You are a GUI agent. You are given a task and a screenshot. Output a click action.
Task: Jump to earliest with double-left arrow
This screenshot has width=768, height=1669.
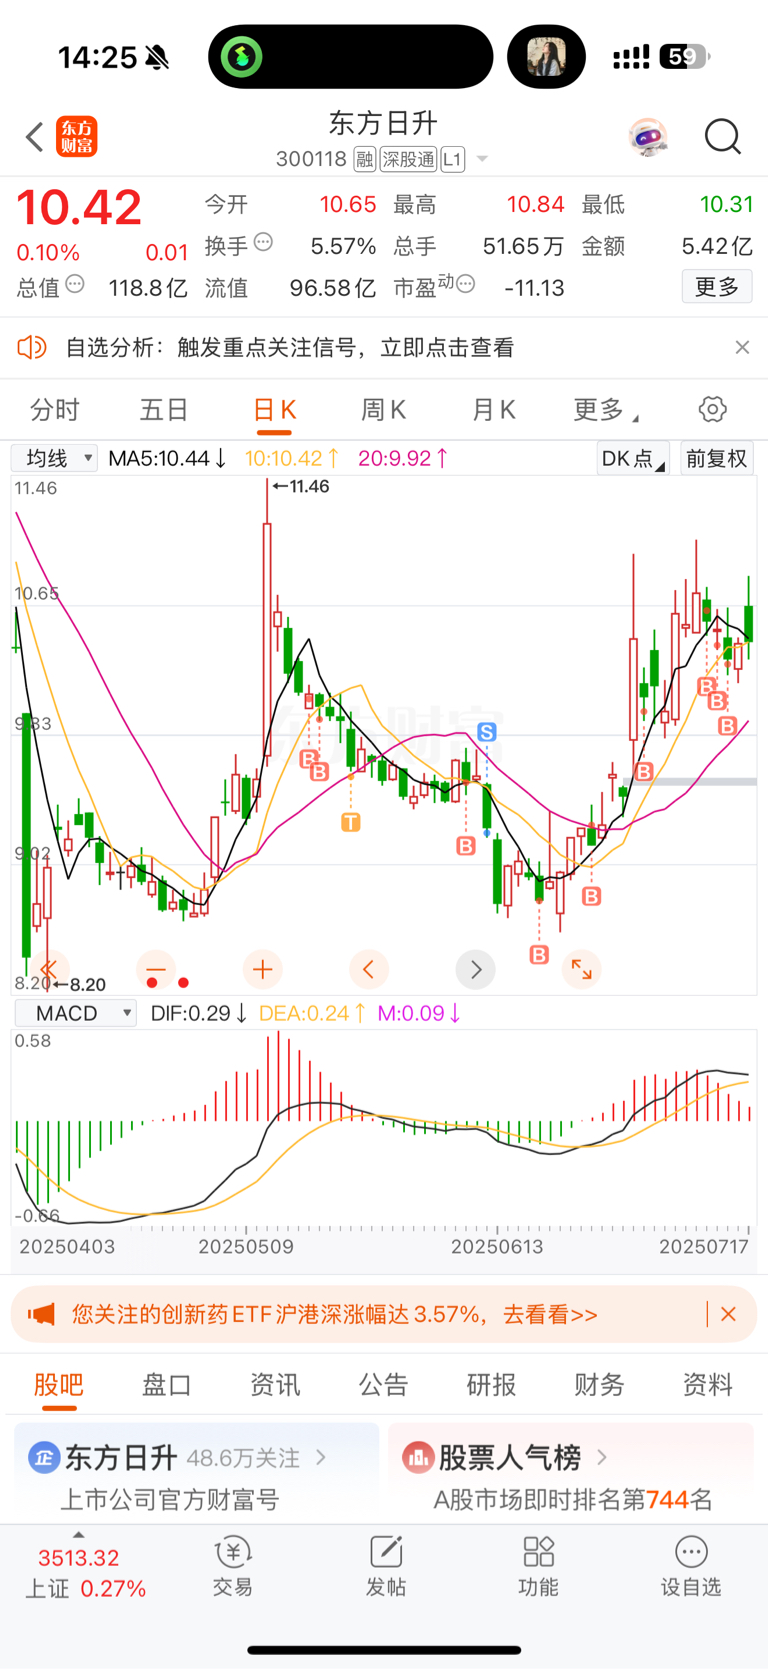click(x=49, y=969)
